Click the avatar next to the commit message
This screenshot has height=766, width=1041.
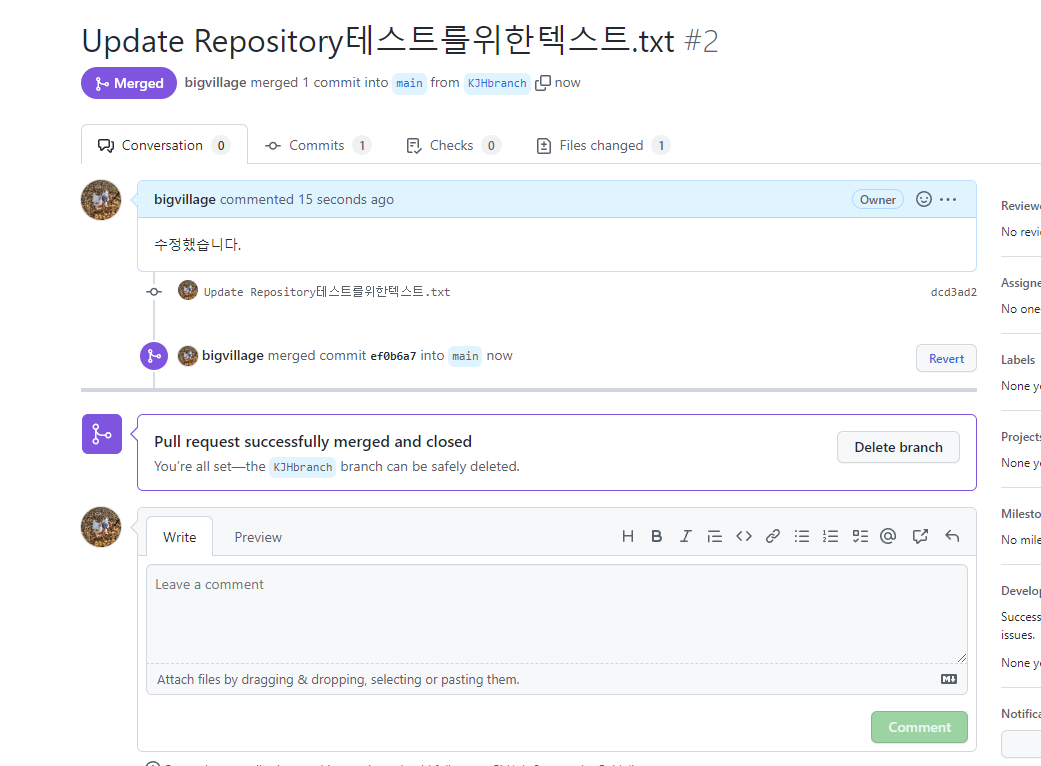click(188, 290)
